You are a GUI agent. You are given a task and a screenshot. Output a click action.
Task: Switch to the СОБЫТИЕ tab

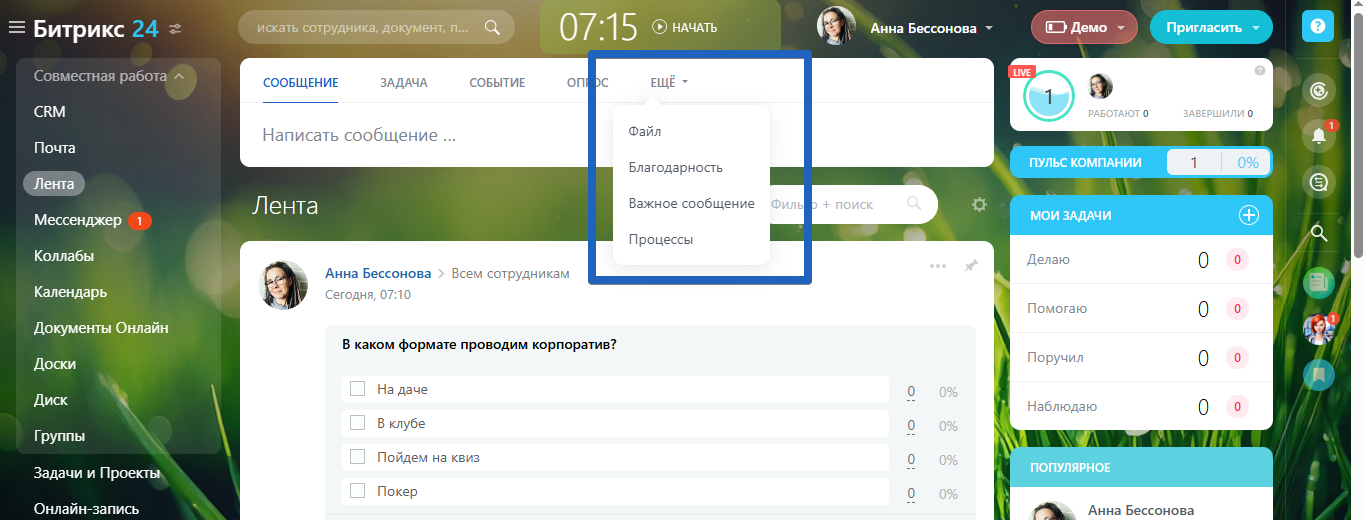coord(497,83)
